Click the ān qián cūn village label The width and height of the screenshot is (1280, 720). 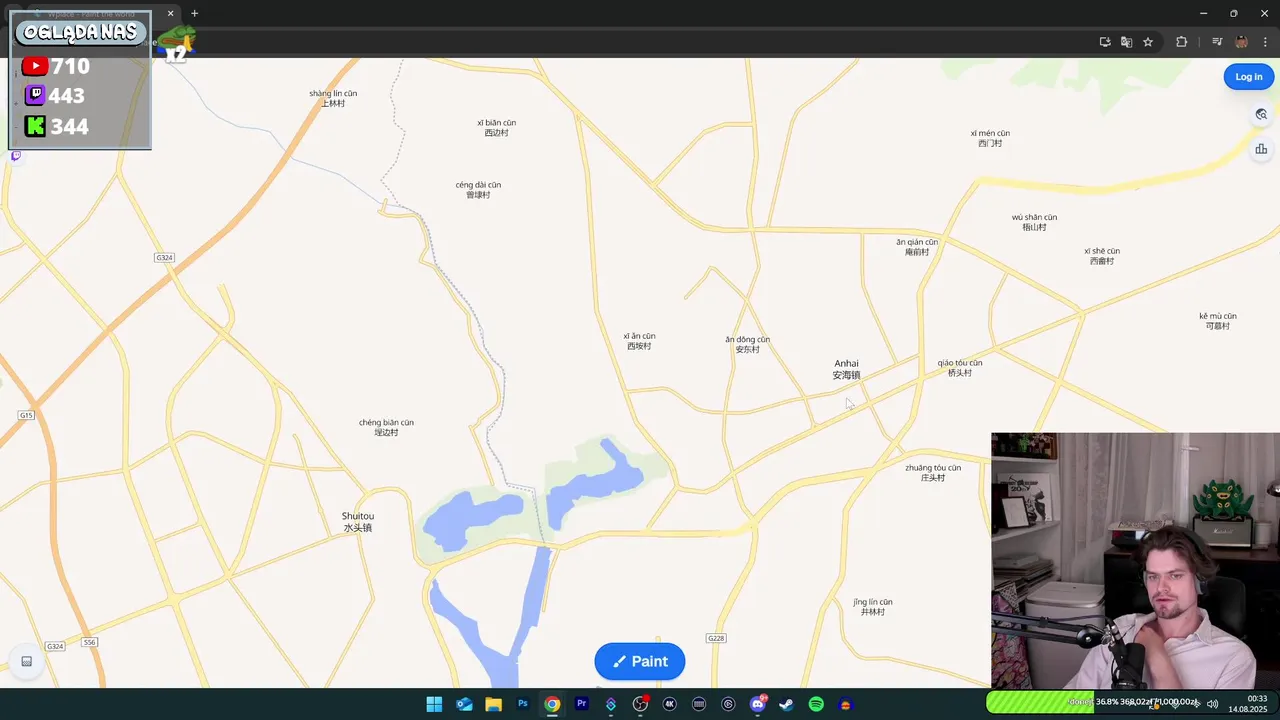pyautogui.click(x=917, y=246)
